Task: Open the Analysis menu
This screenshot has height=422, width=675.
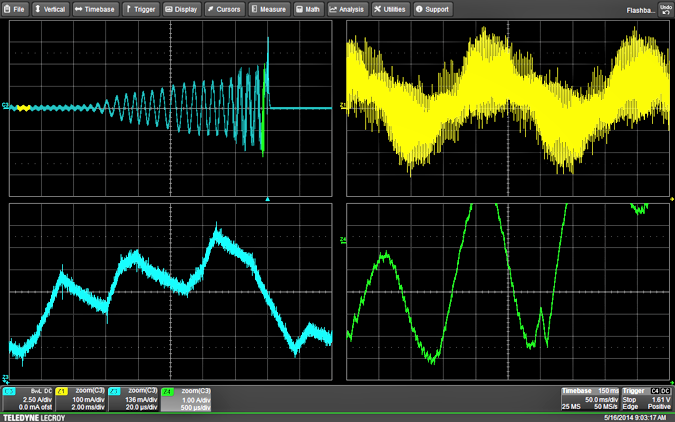Action: (x=347, y=9)
